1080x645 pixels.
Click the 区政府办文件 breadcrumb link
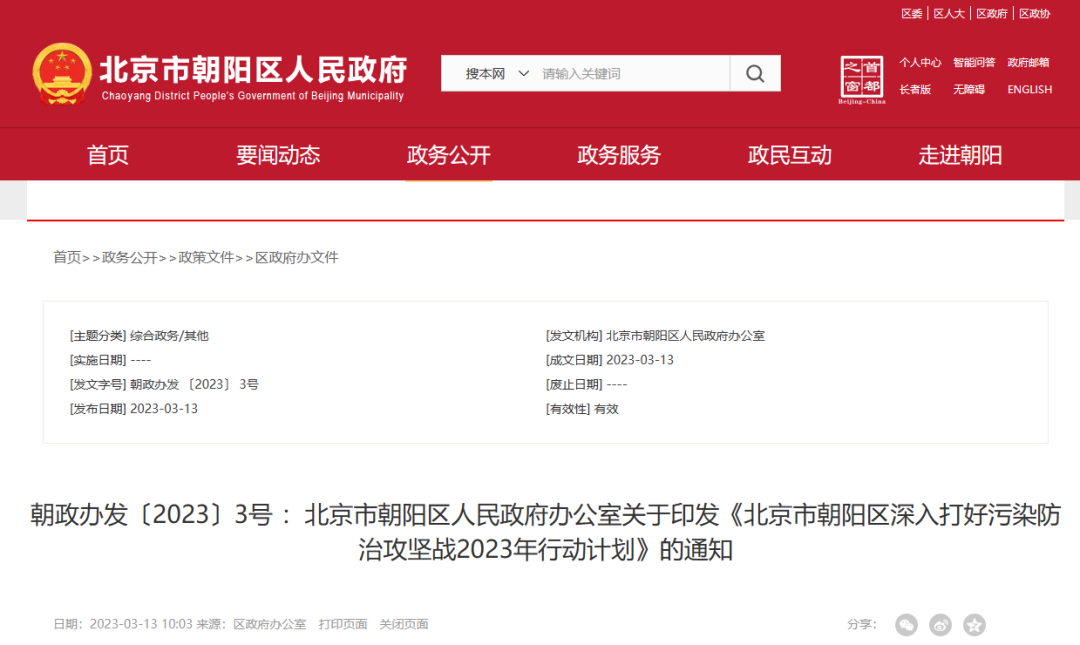click(297, 258)
